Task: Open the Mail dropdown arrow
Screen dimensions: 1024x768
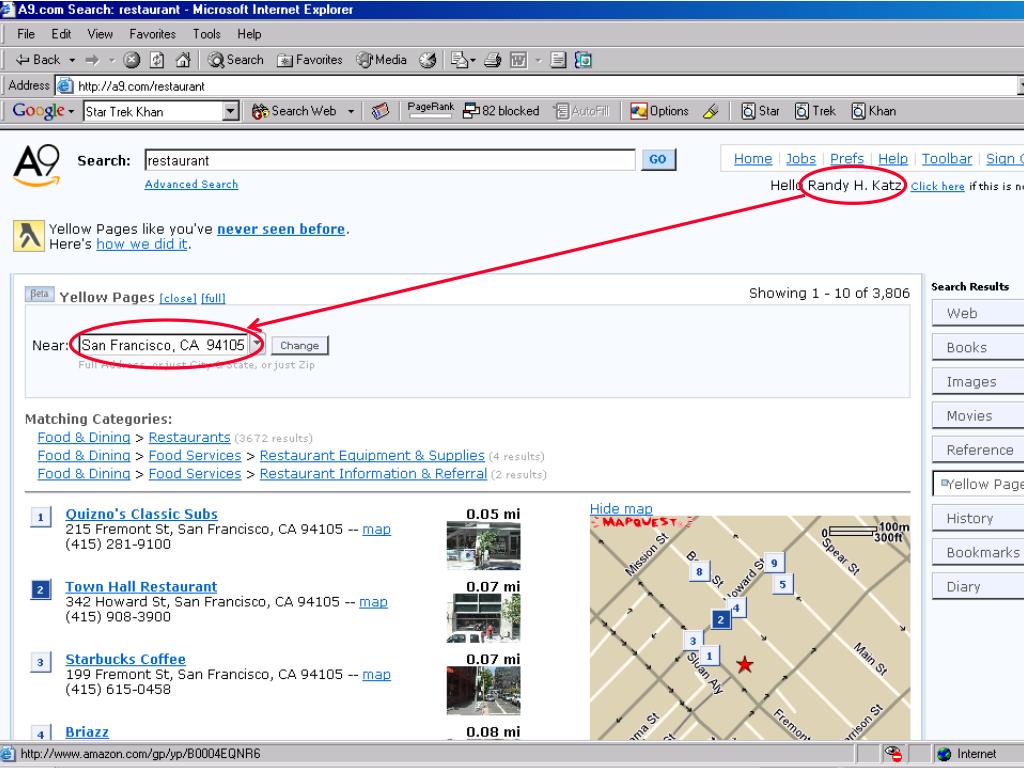Action: click(473, 60)
